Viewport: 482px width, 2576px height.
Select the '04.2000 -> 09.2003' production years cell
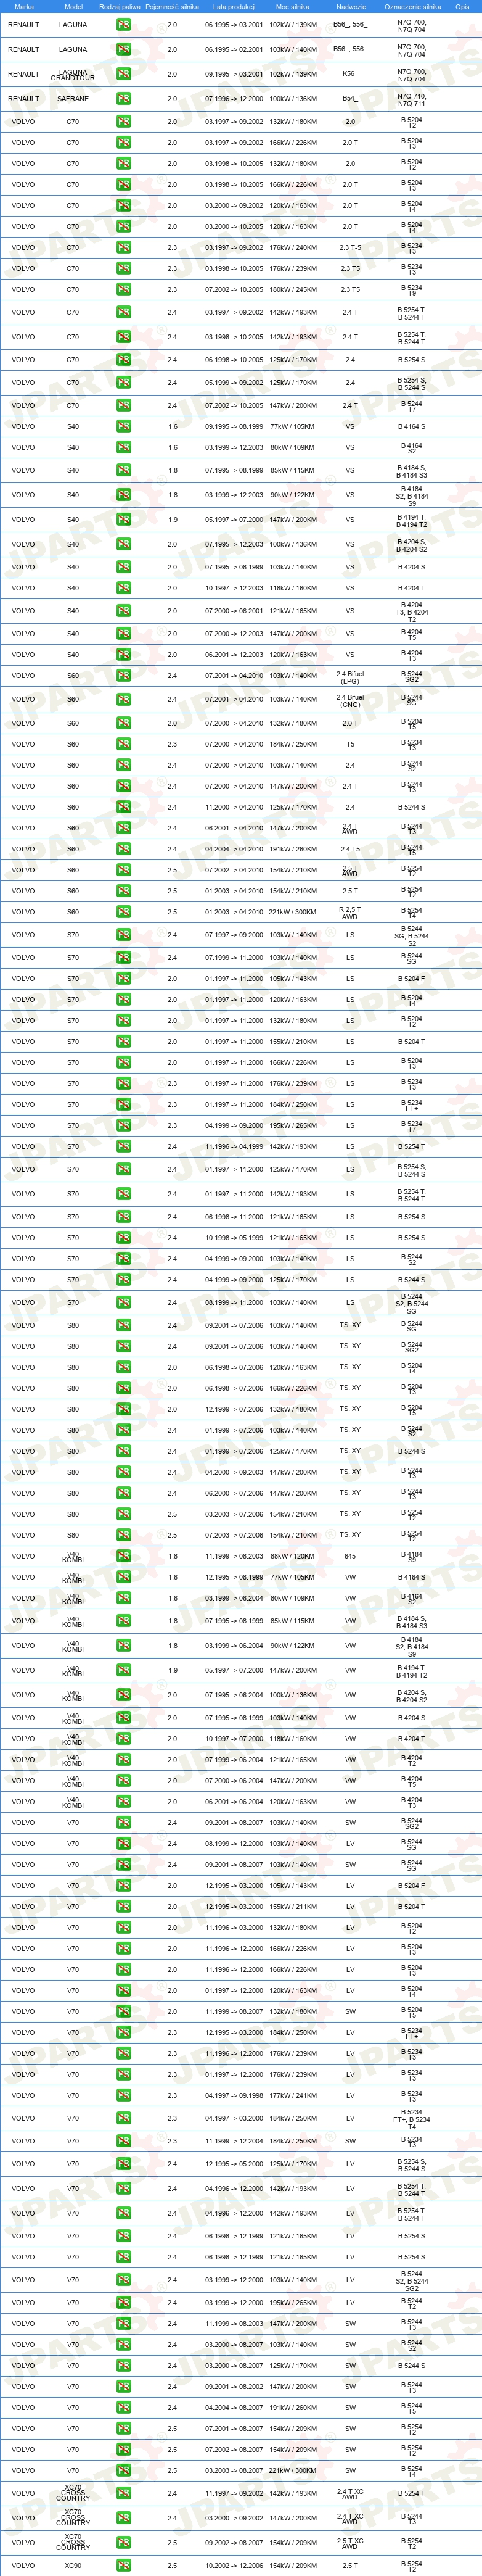pyautogui.click(x=234, y=1472)
